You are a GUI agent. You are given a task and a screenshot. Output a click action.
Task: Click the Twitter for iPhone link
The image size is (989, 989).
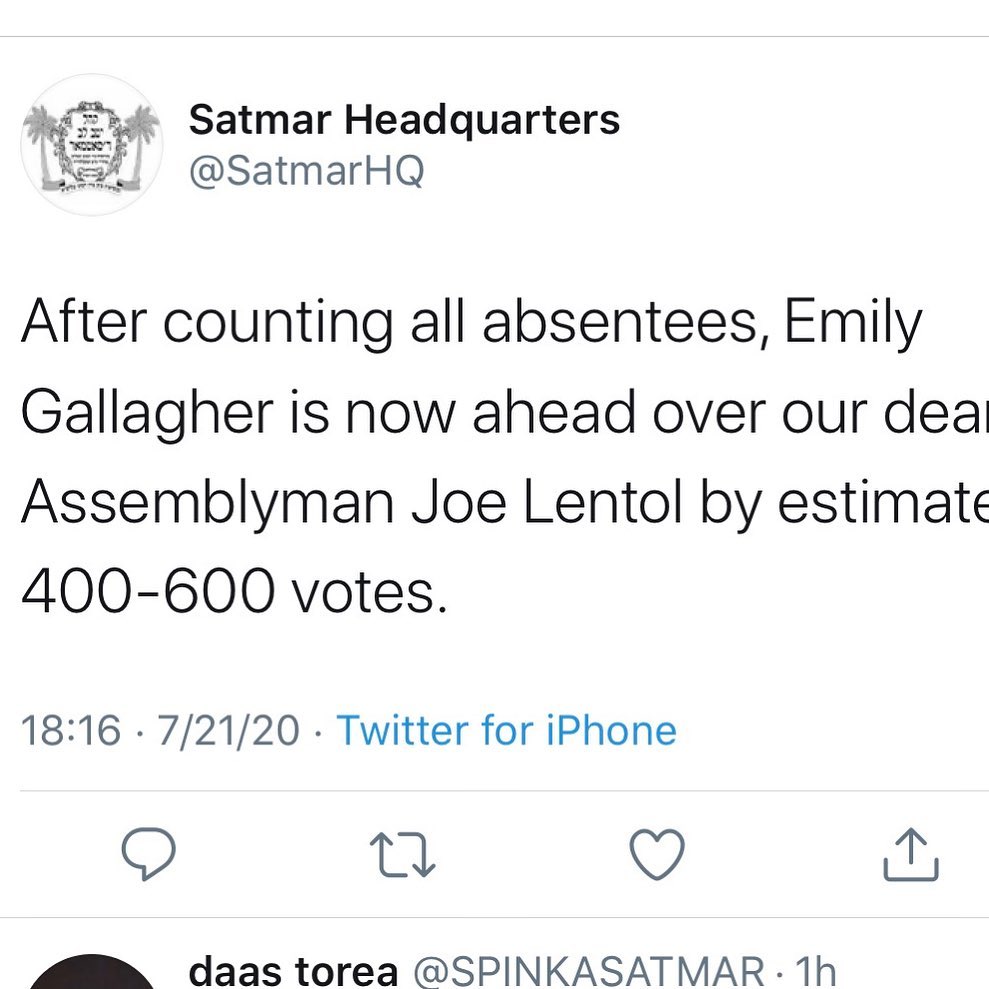tap(506, 730)
